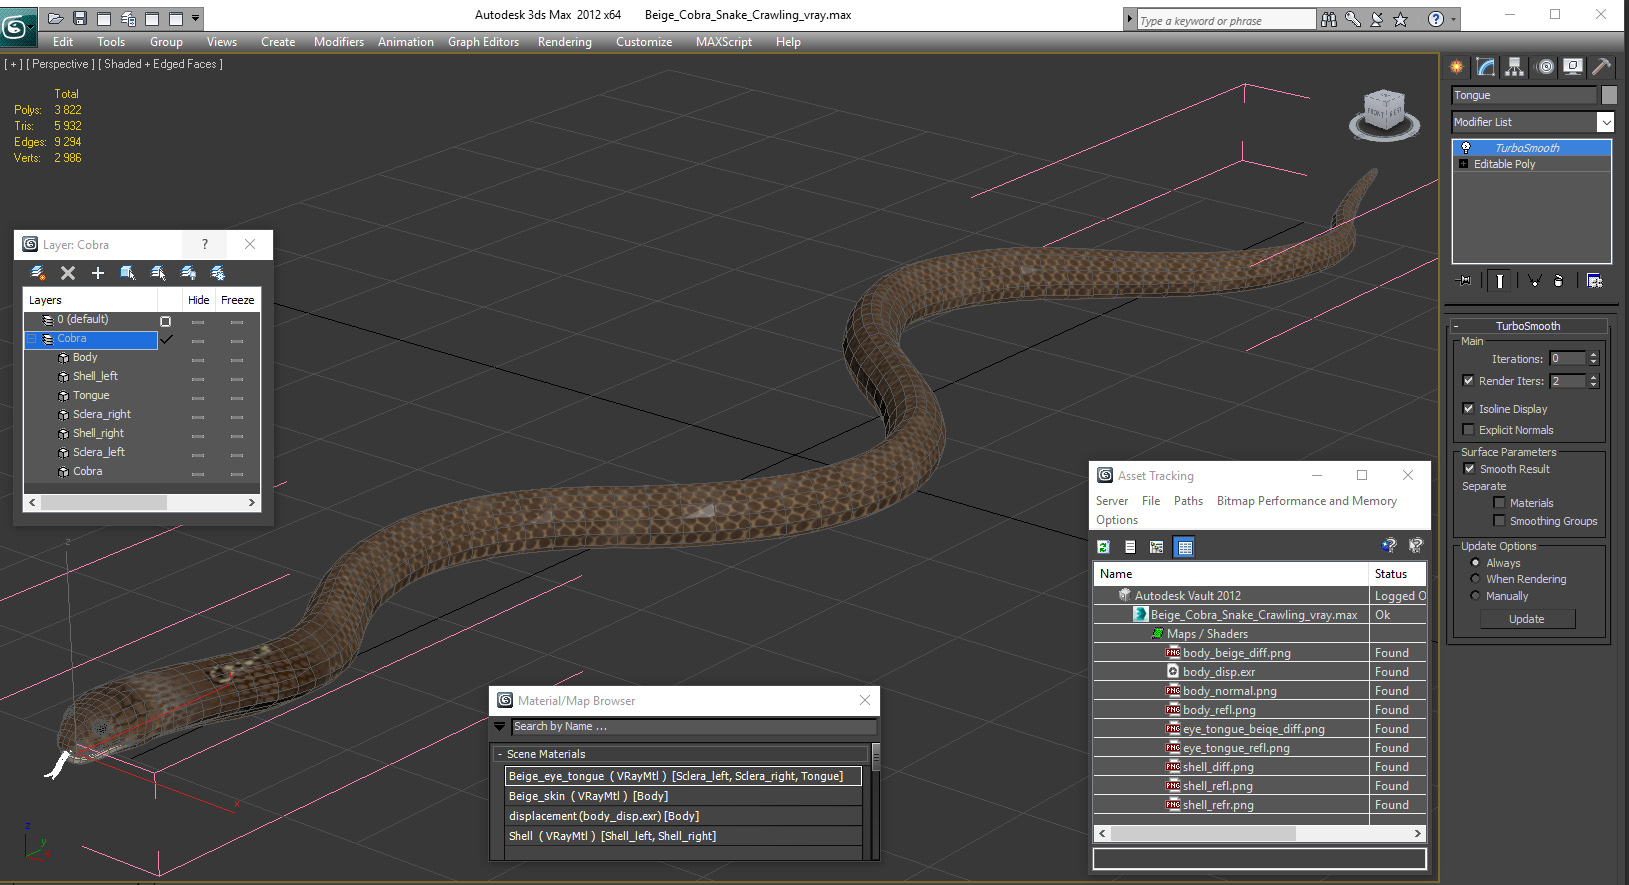This screenshot has width=1629, height=885.
Task: Open the MAXScript menu
Action: (724, 42)
